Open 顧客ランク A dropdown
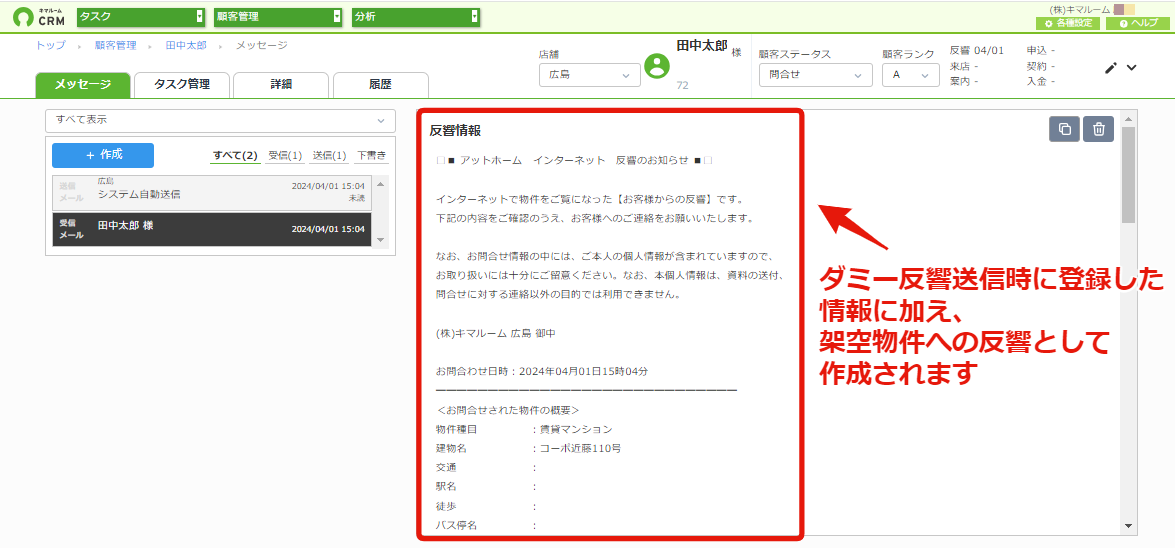The height and width of the screenshot is (548, 1175). [x=910, y=75]
